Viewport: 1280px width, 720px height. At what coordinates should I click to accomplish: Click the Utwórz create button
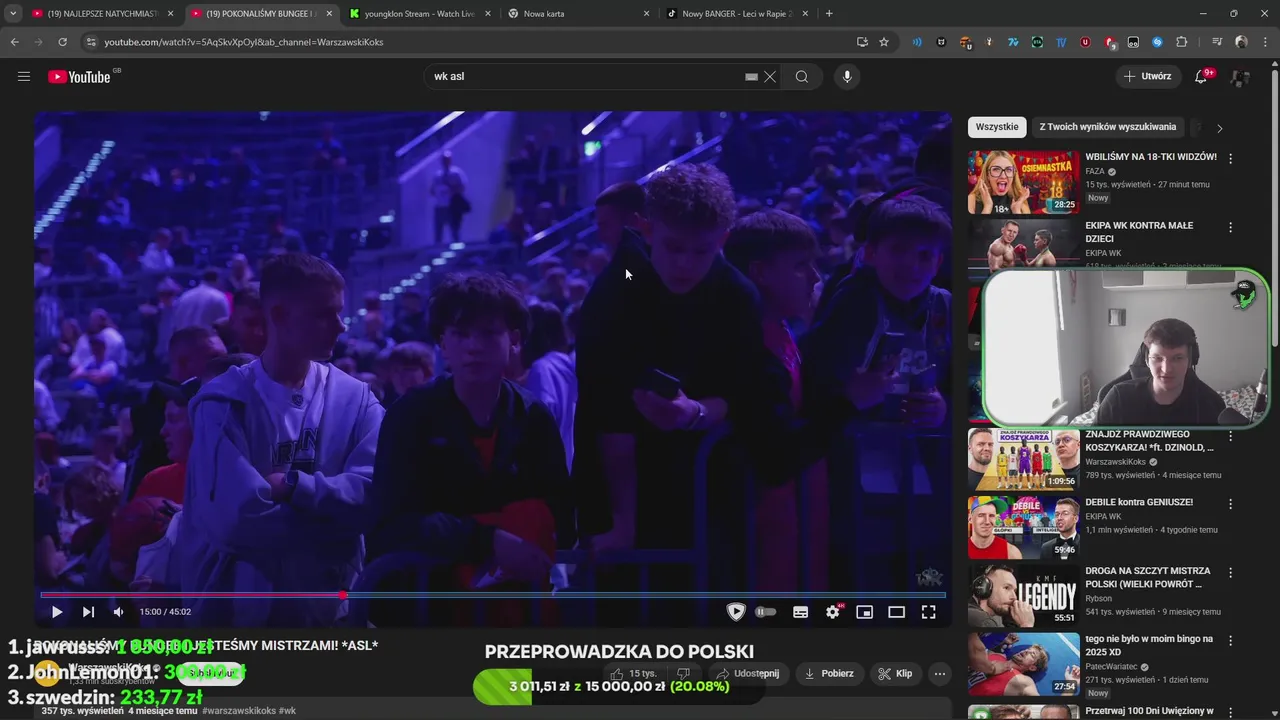[x=1147, y=76]
